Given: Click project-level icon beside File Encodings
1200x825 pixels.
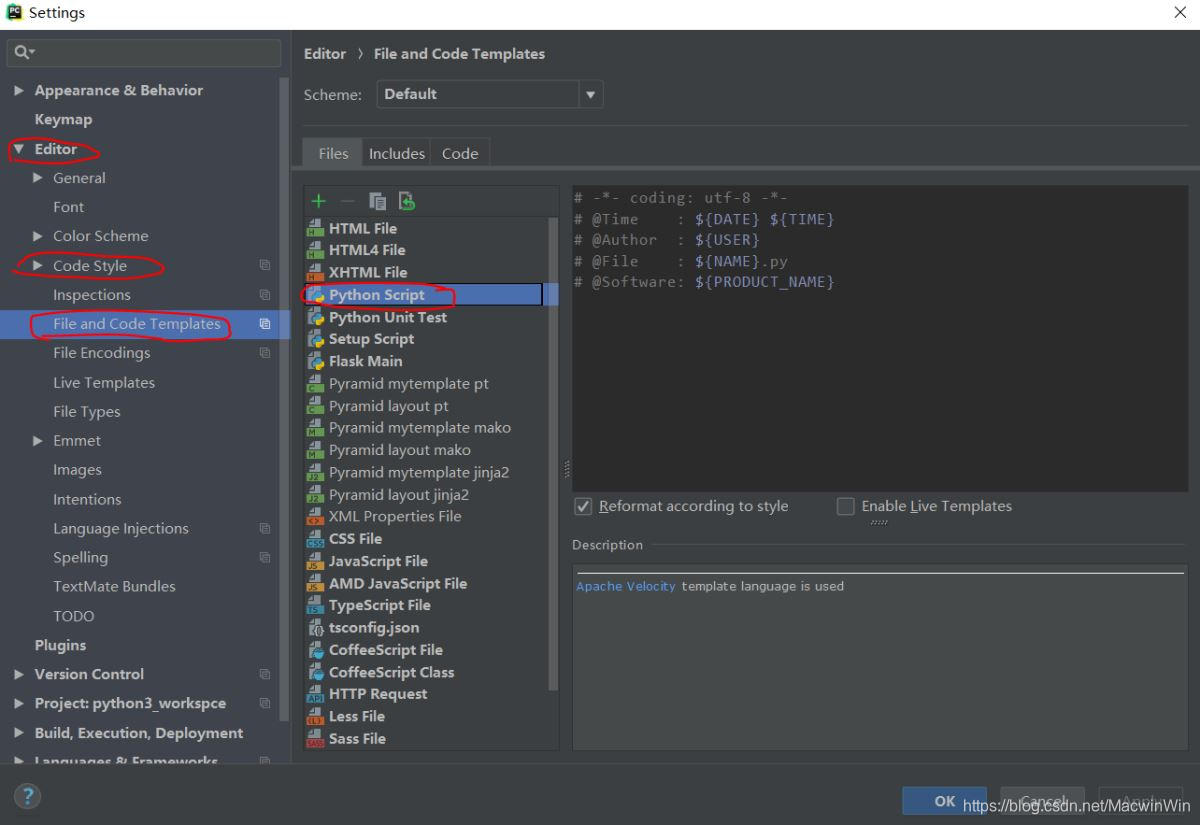Looking at the screenshot, I should (x=265, y=353).
